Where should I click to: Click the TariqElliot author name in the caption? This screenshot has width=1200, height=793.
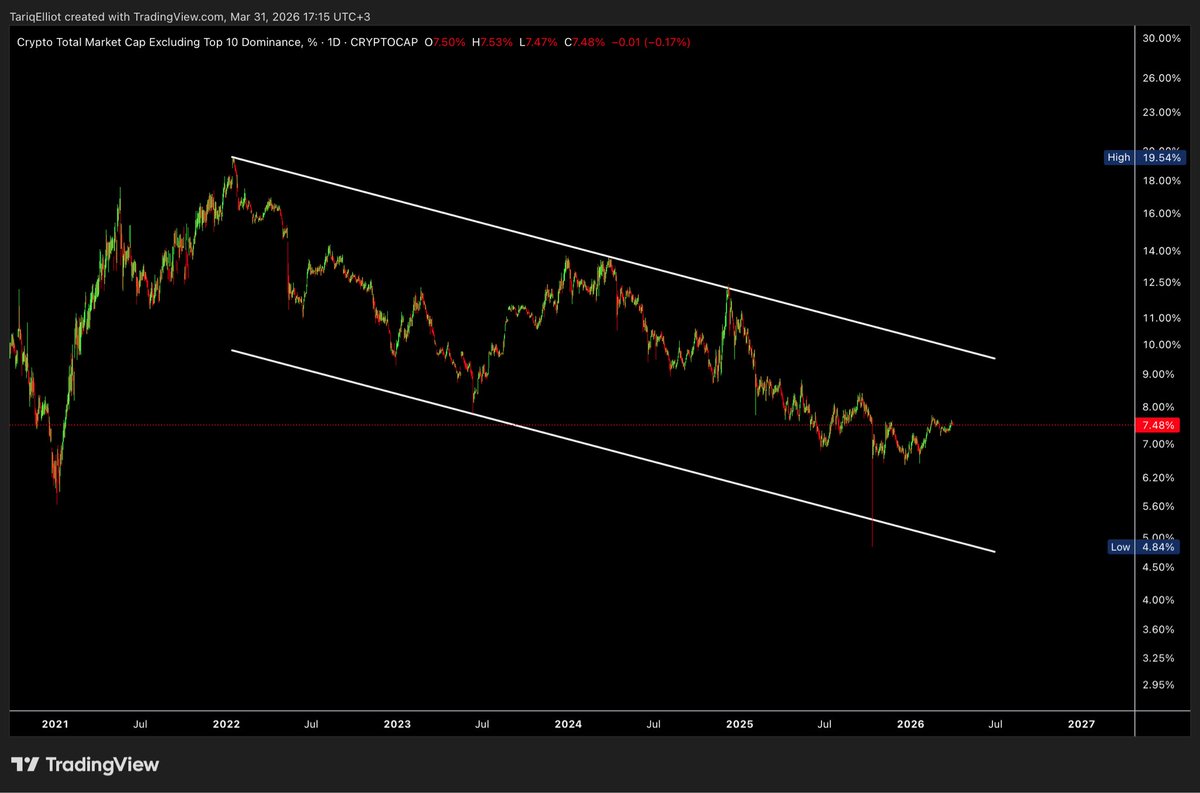tap(36, 17)
